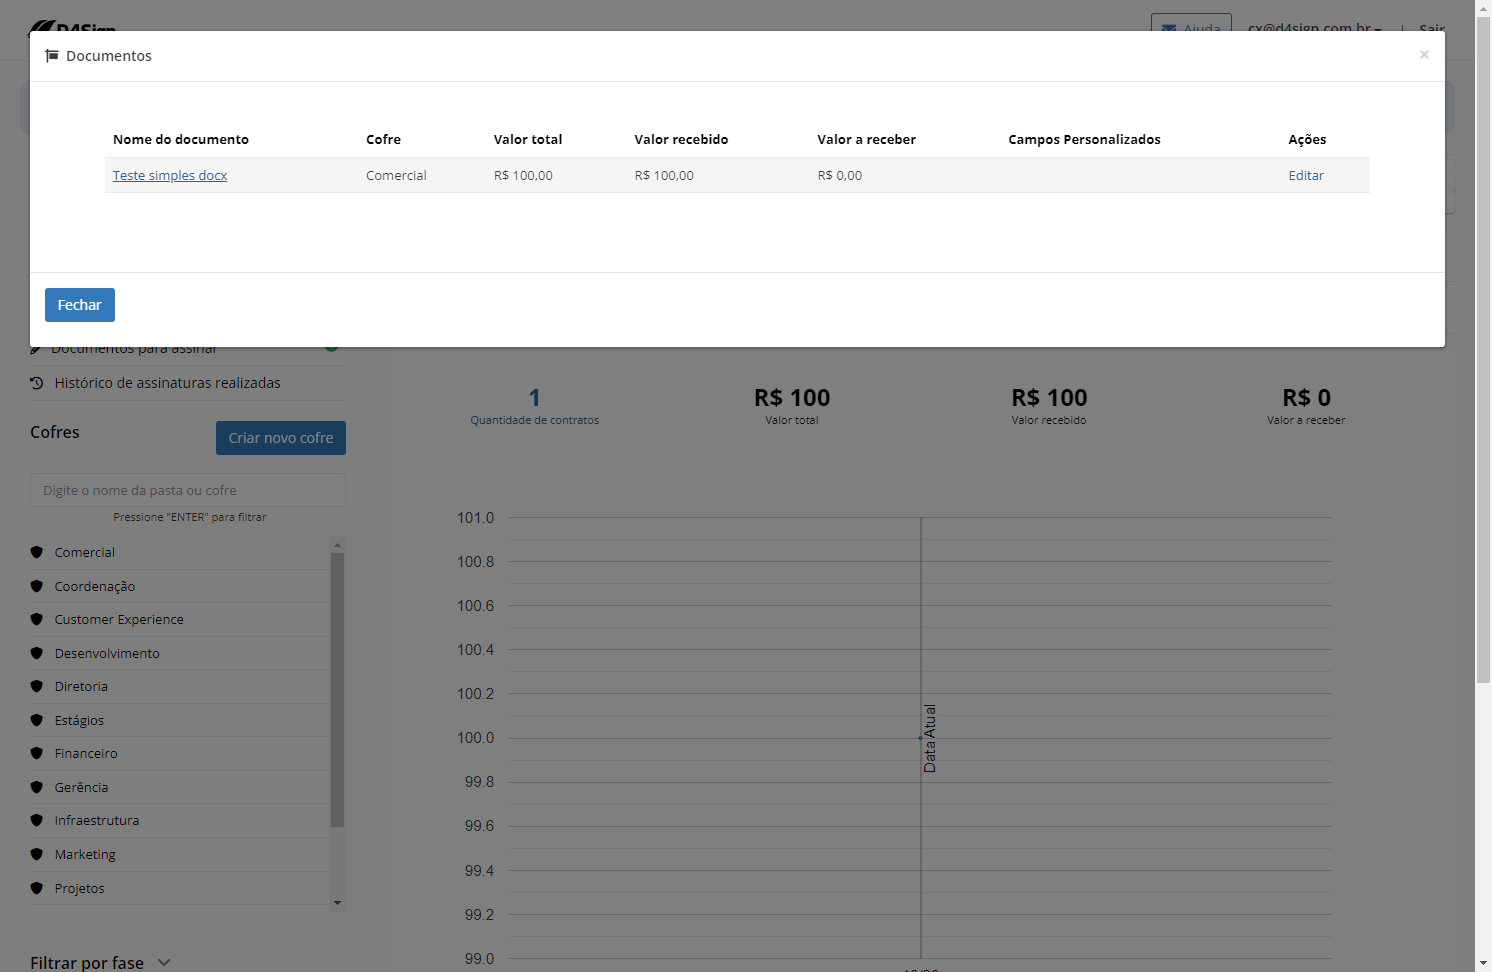Open the Teste simples docx document link
Screen dimensions: 1492x972
point(170,175)
